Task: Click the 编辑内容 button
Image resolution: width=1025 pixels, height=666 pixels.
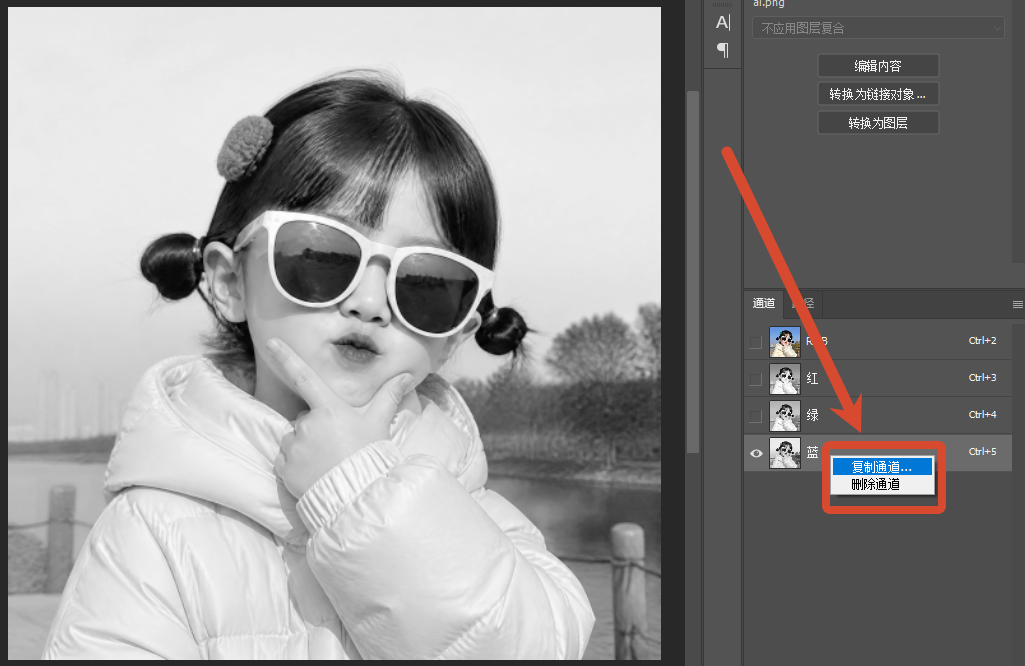Action: 878,66
